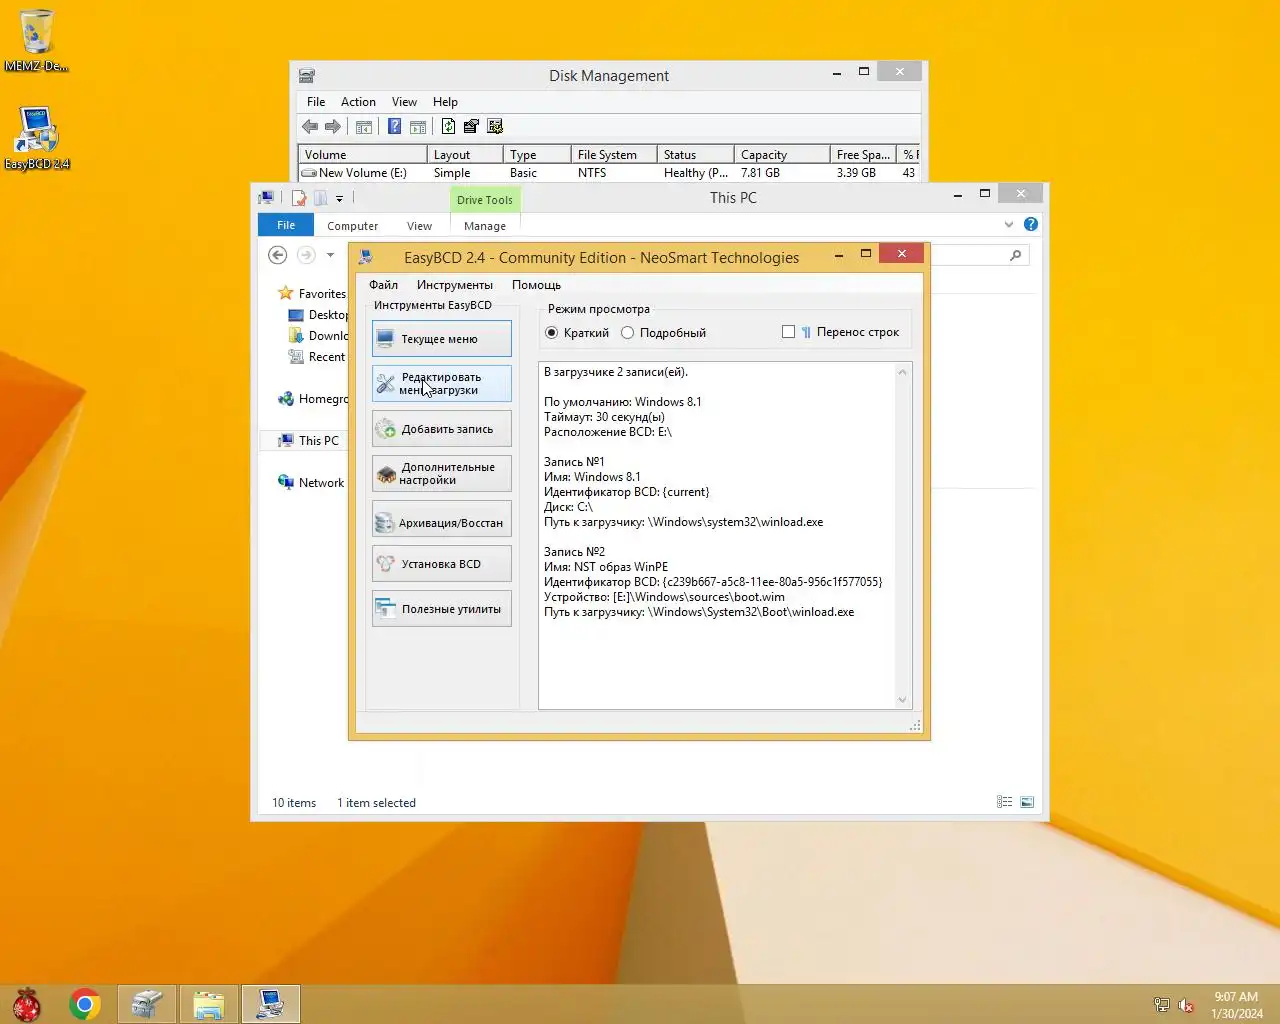Click the muted volume icon in system tray

click(x=1186, y=1005)
